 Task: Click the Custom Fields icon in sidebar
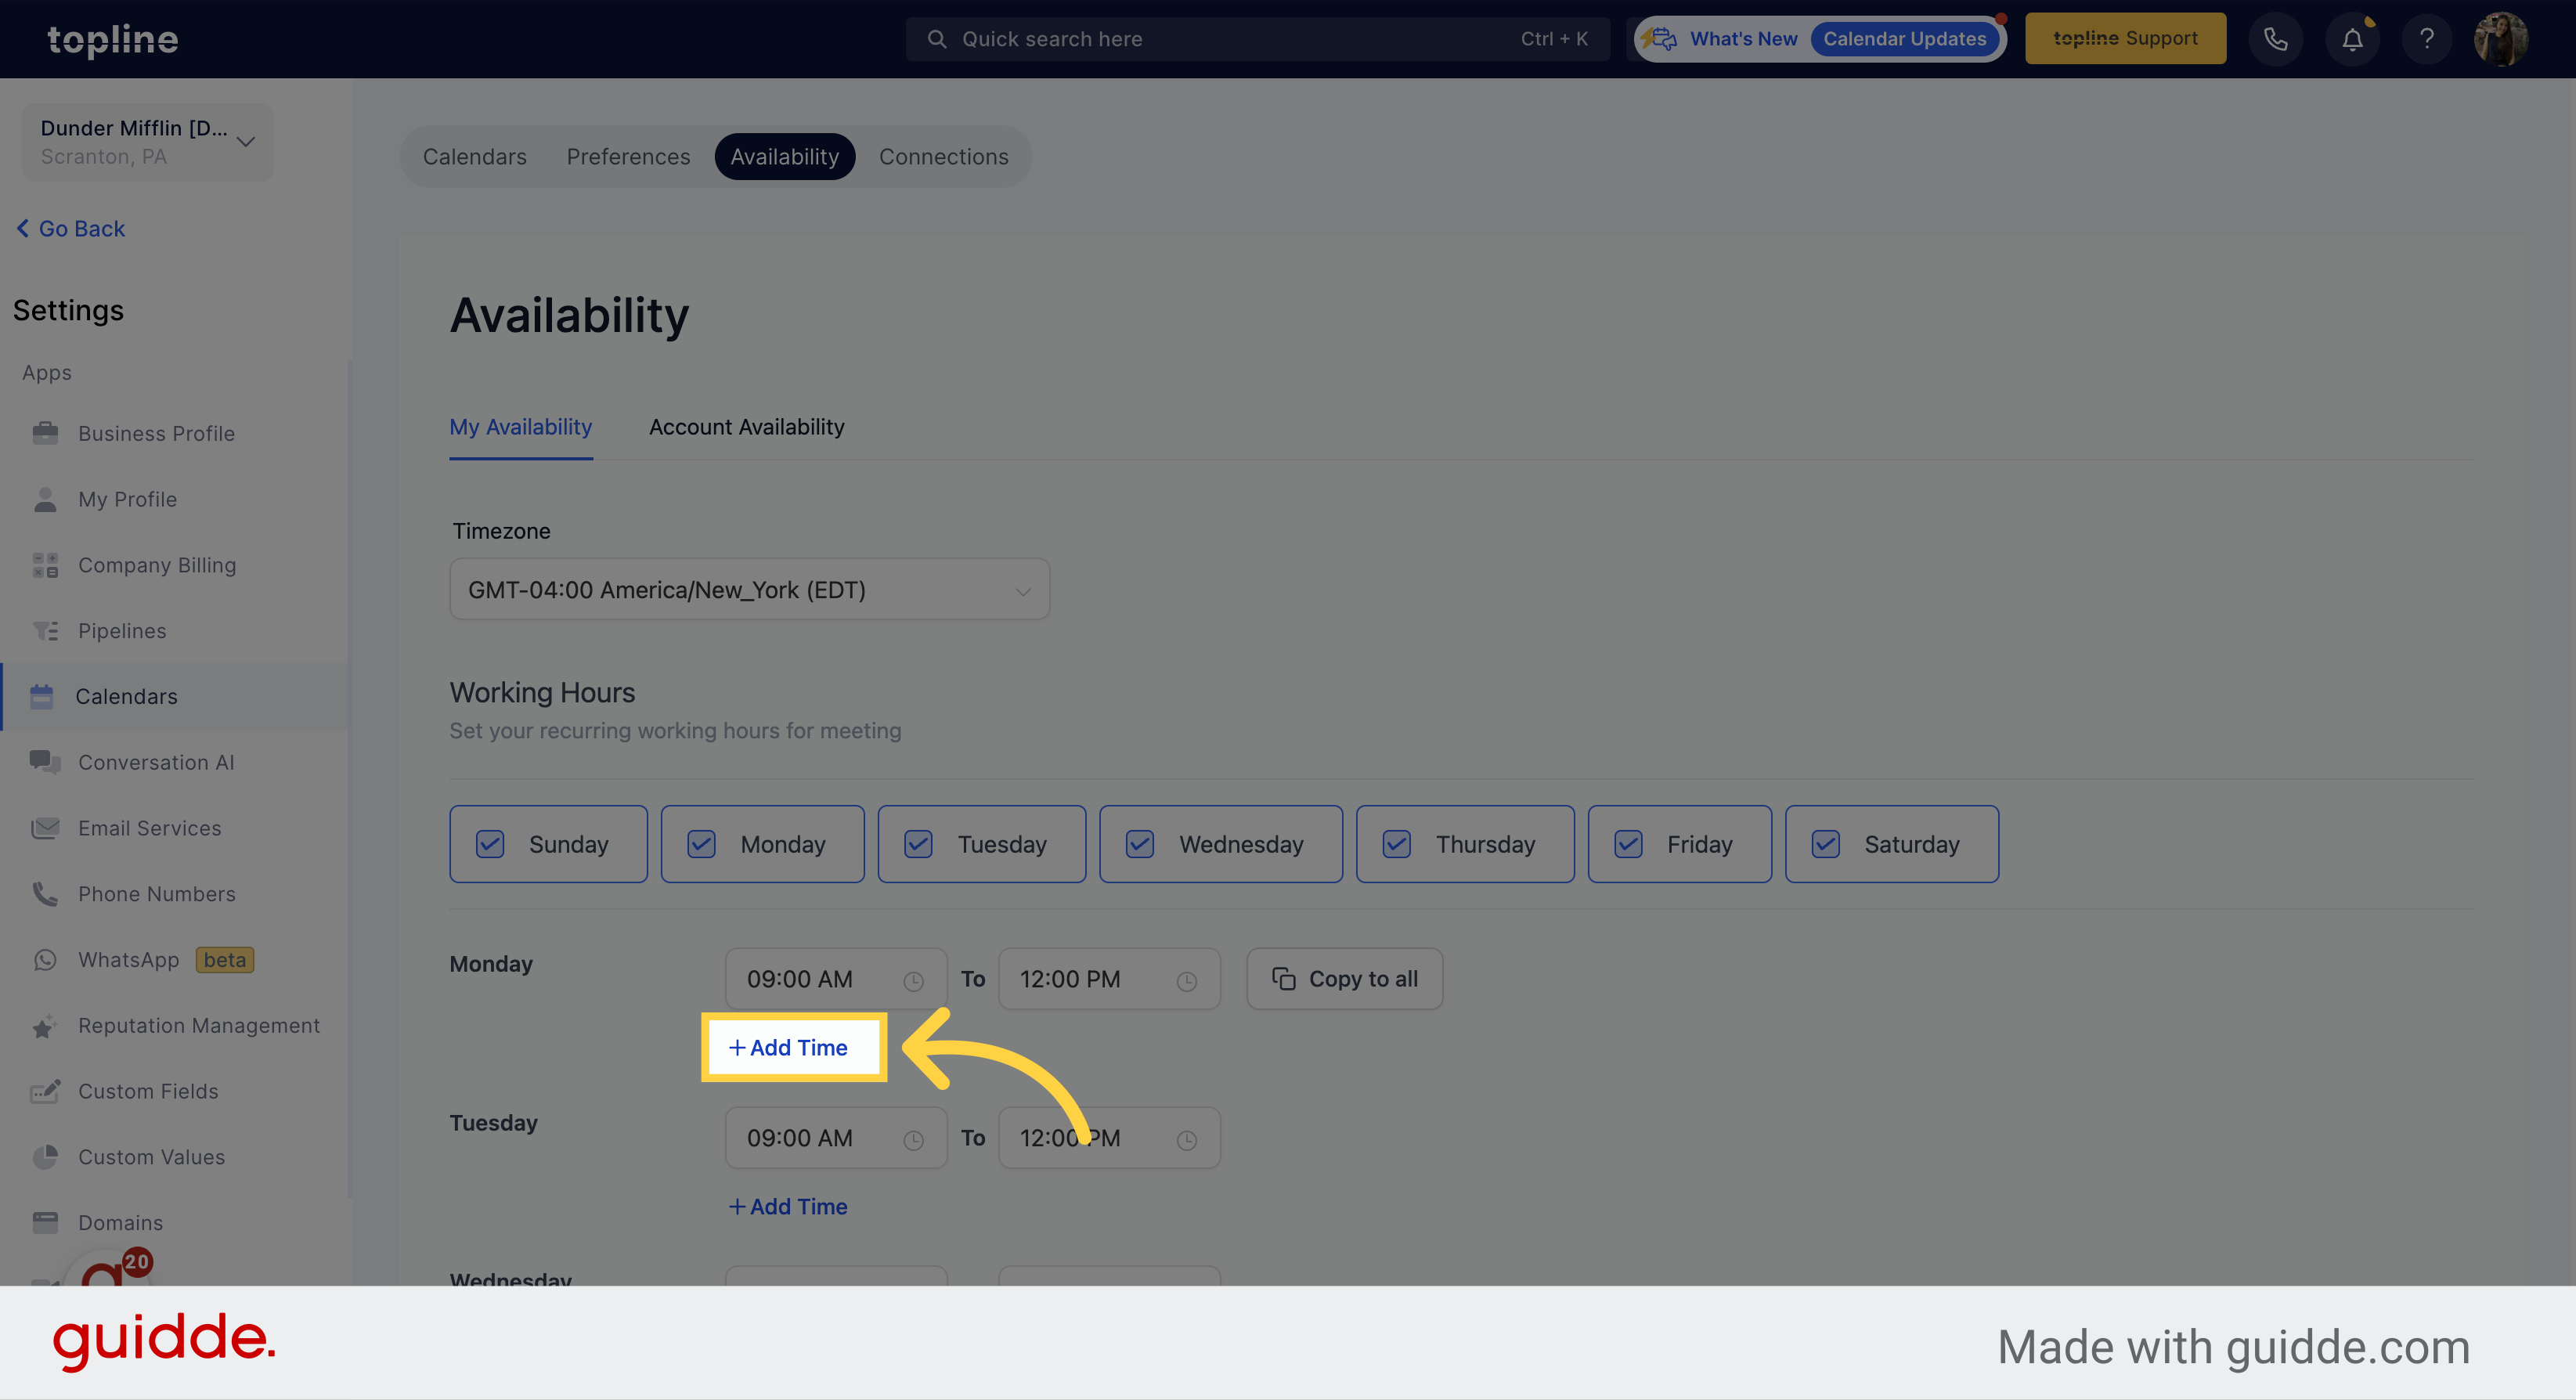46,1091
